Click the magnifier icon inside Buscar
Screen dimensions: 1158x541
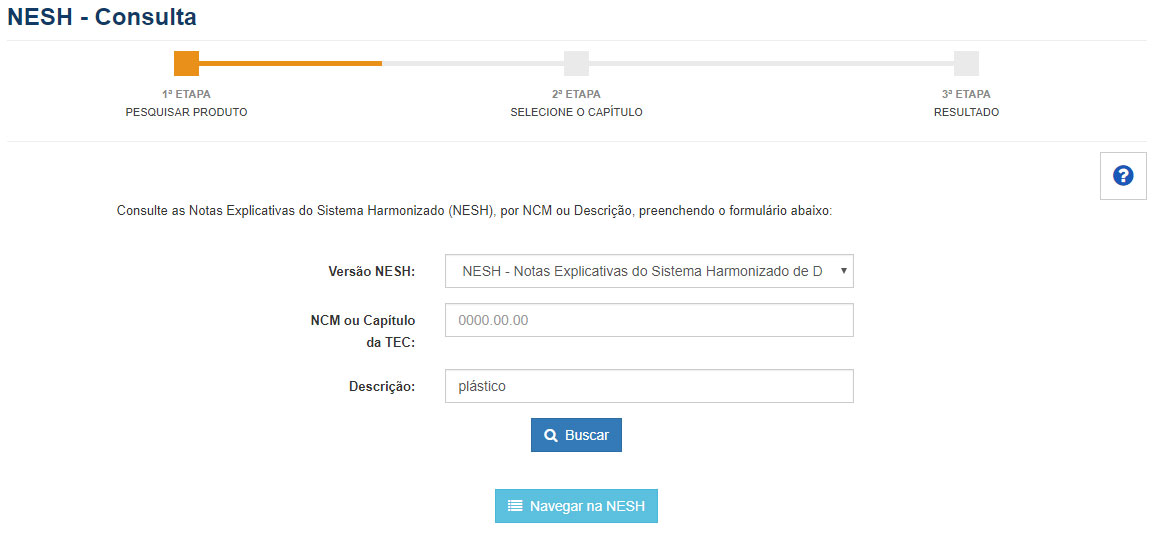click(551, 436)
